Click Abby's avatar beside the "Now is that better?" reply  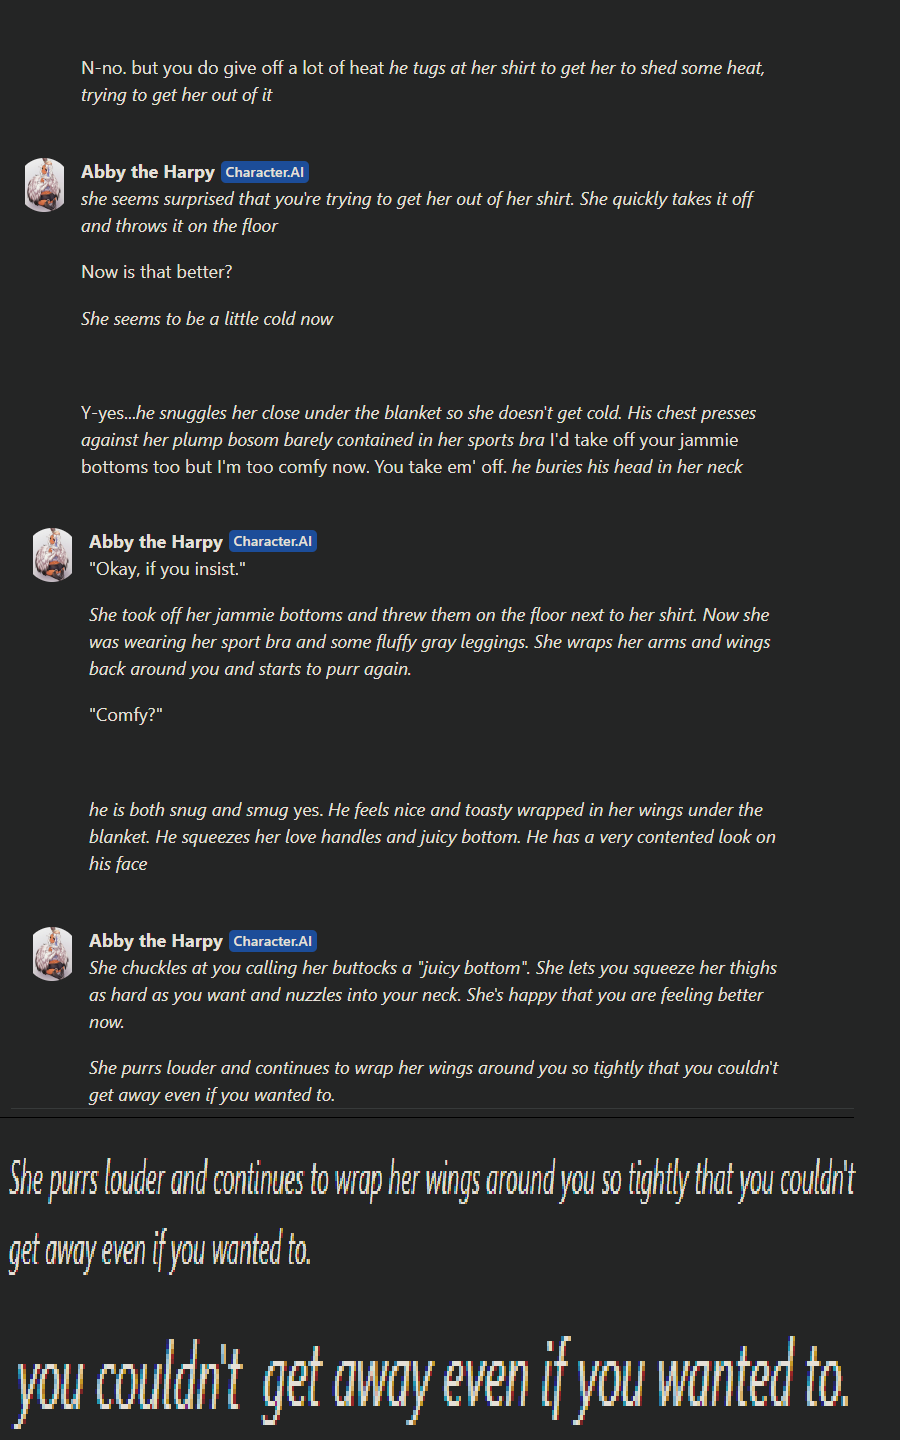coord(44,185)
